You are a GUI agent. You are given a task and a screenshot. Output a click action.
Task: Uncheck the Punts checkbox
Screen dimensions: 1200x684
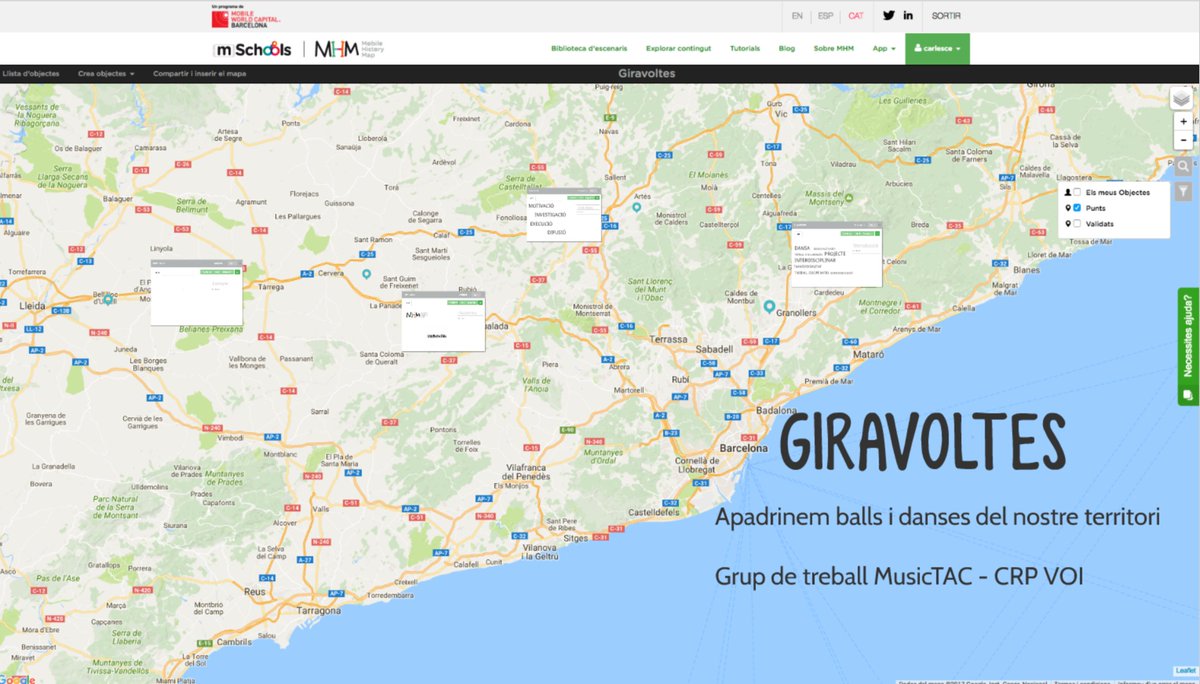point(1077,208)
